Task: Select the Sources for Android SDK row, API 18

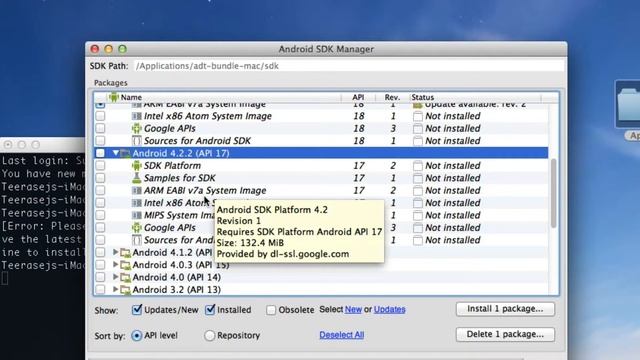Action: click(x=321, y=141)
